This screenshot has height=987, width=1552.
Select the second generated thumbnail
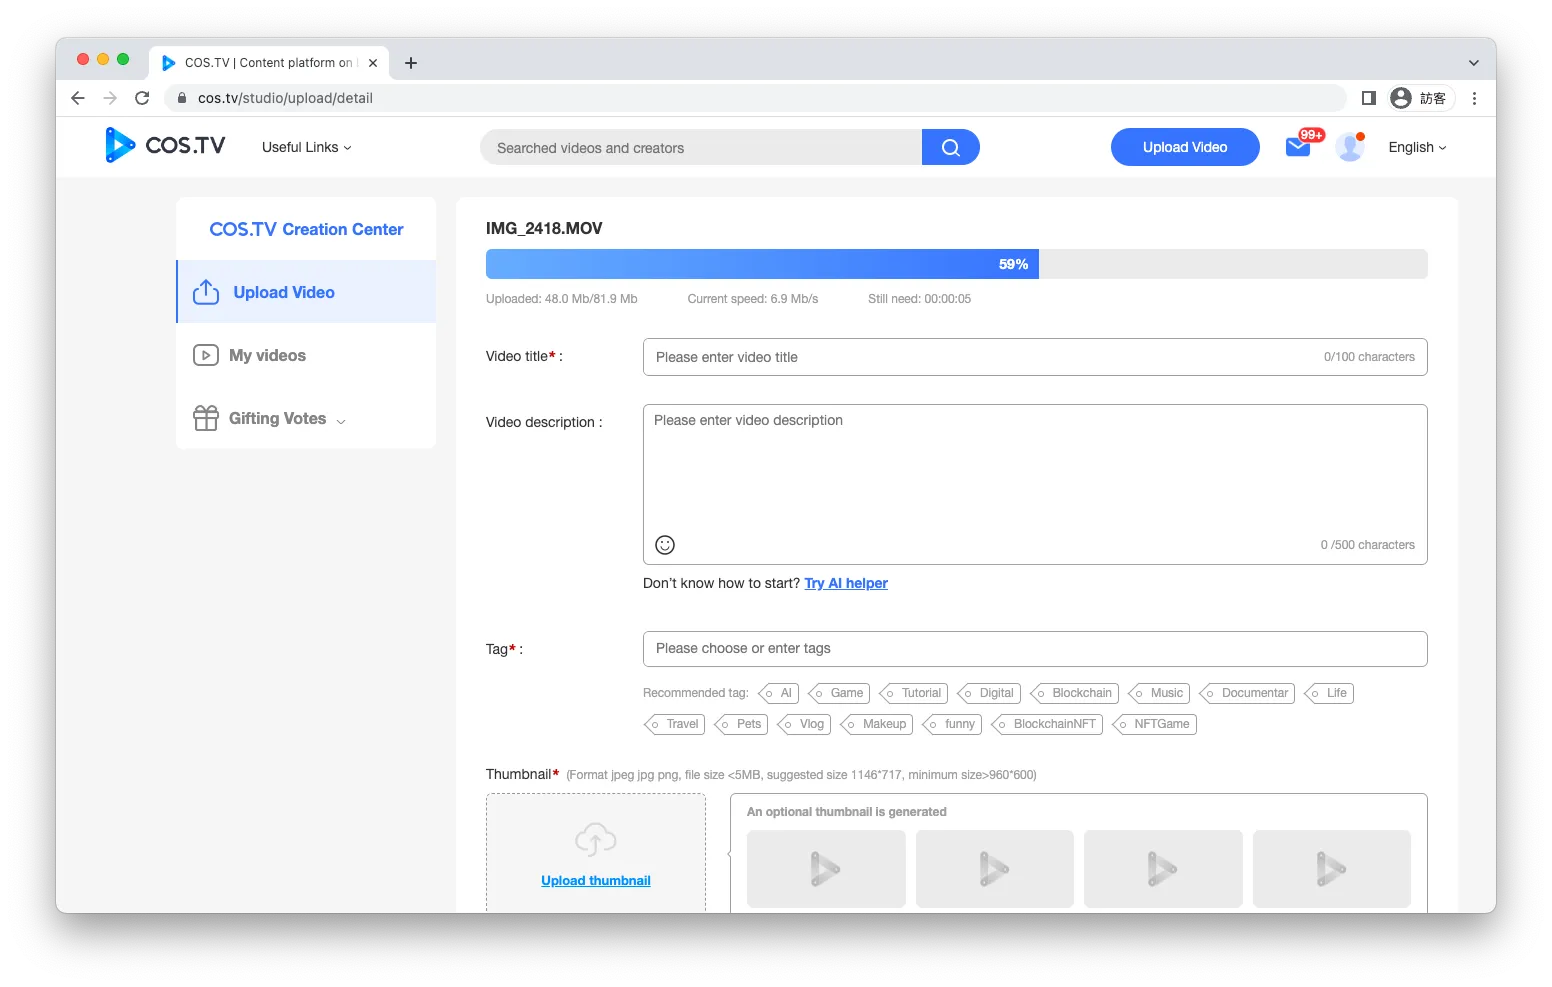995,869
